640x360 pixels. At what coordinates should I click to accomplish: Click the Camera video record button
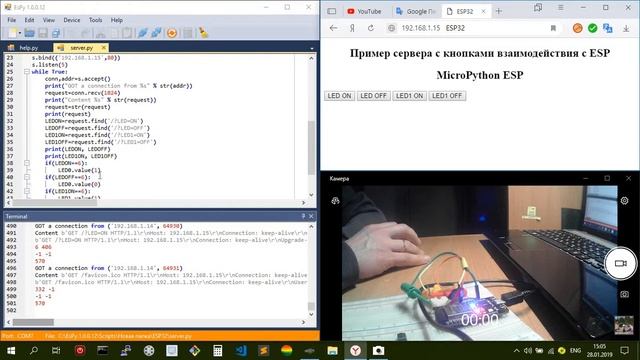click(x=620, y=263)
